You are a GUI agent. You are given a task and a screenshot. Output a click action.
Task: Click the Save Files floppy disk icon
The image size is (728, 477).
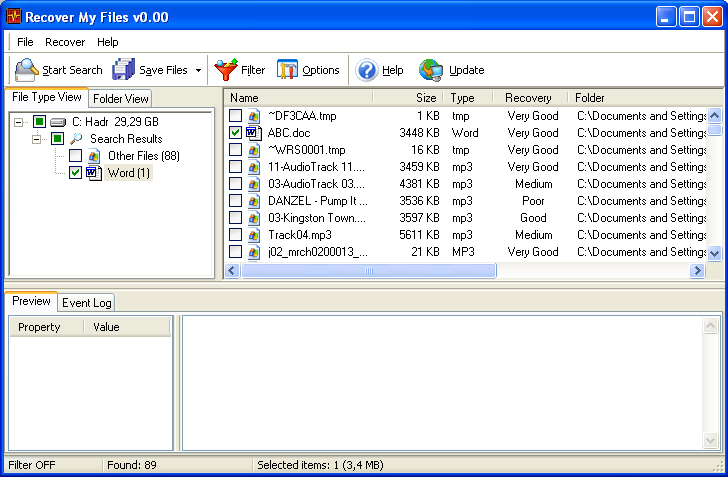124,70
